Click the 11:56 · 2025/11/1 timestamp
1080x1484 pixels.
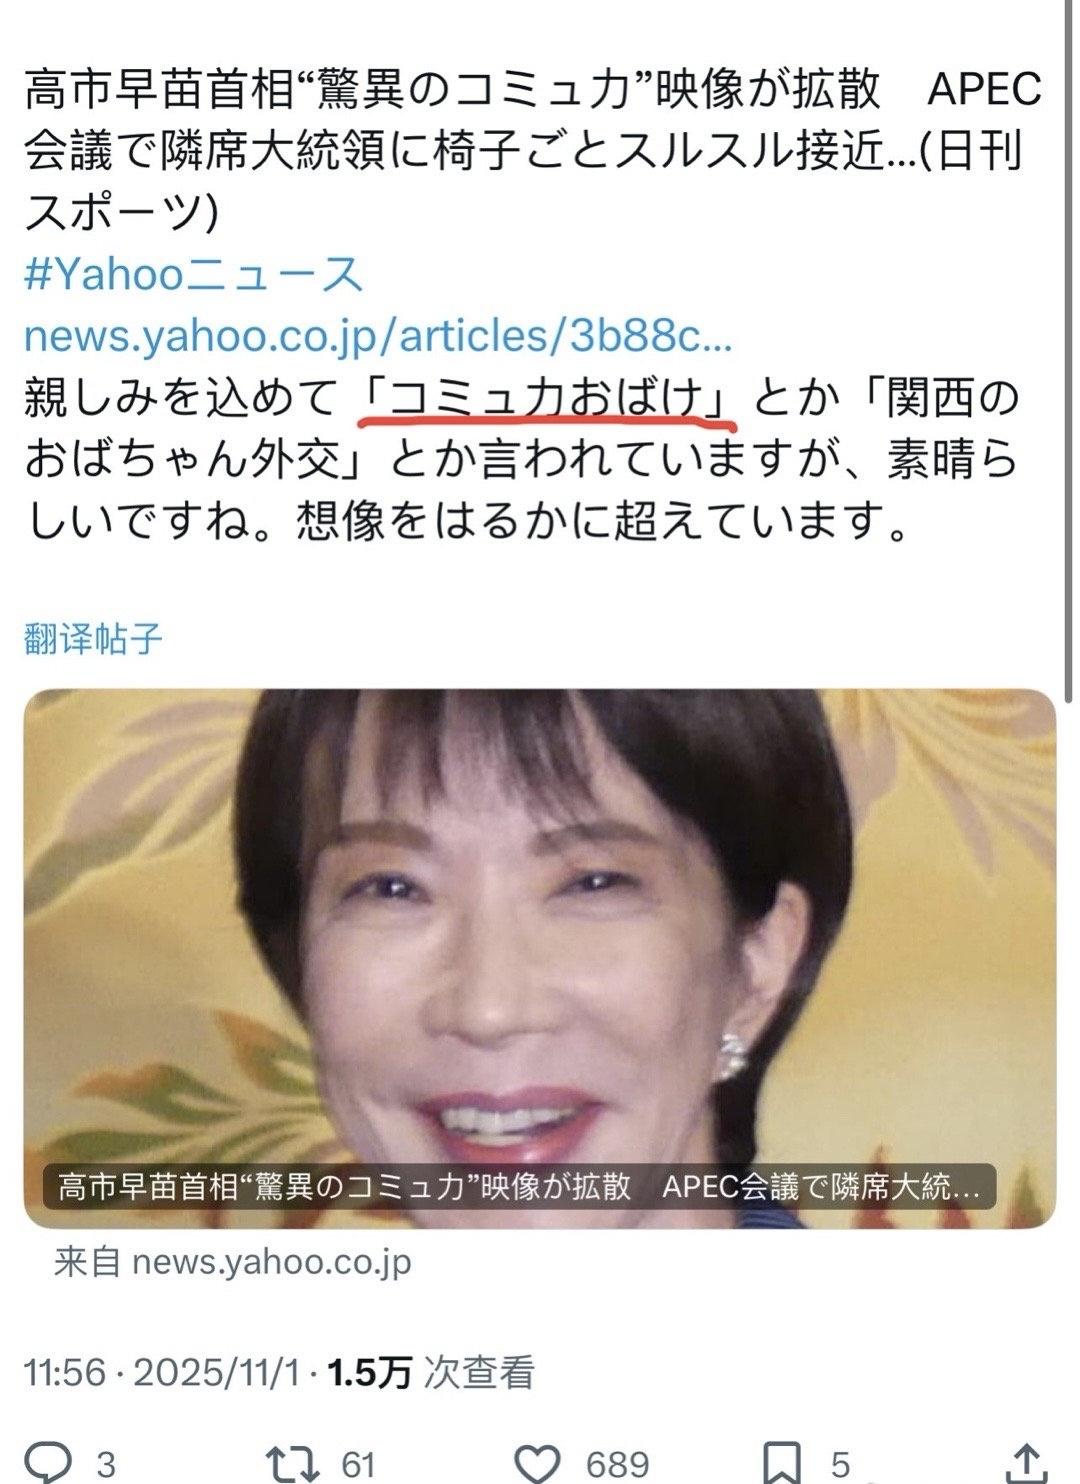[162, 1372]
